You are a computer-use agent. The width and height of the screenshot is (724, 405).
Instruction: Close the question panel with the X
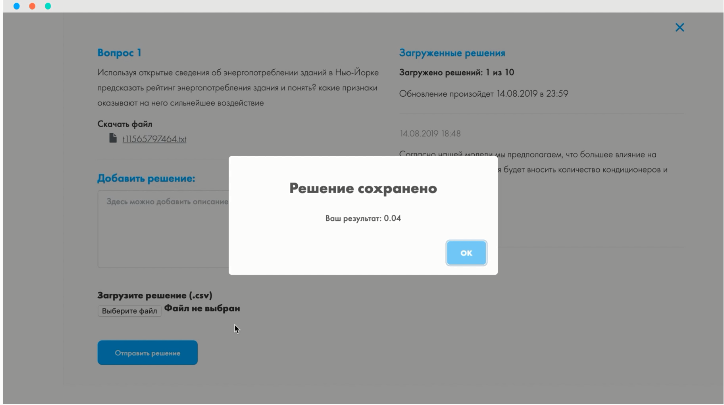[x=680, y=27]
